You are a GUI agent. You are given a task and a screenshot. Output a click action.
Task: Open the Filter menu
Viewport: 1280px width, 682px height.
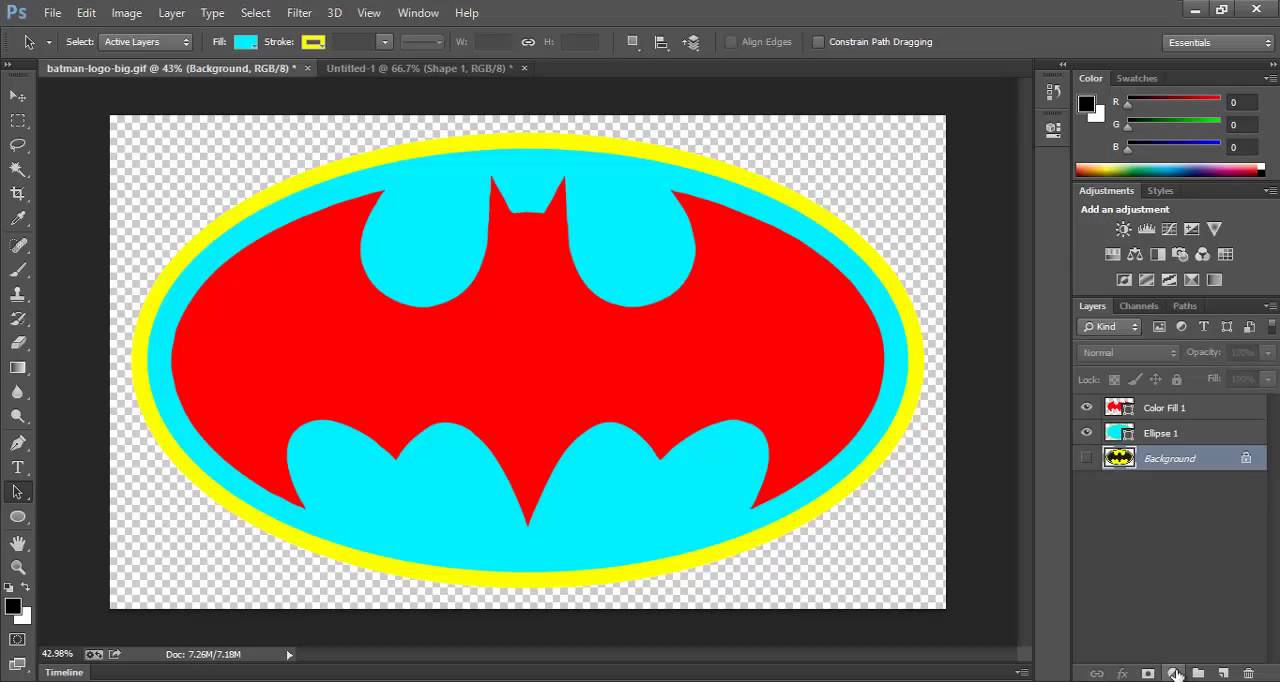(x=299, y=13)
